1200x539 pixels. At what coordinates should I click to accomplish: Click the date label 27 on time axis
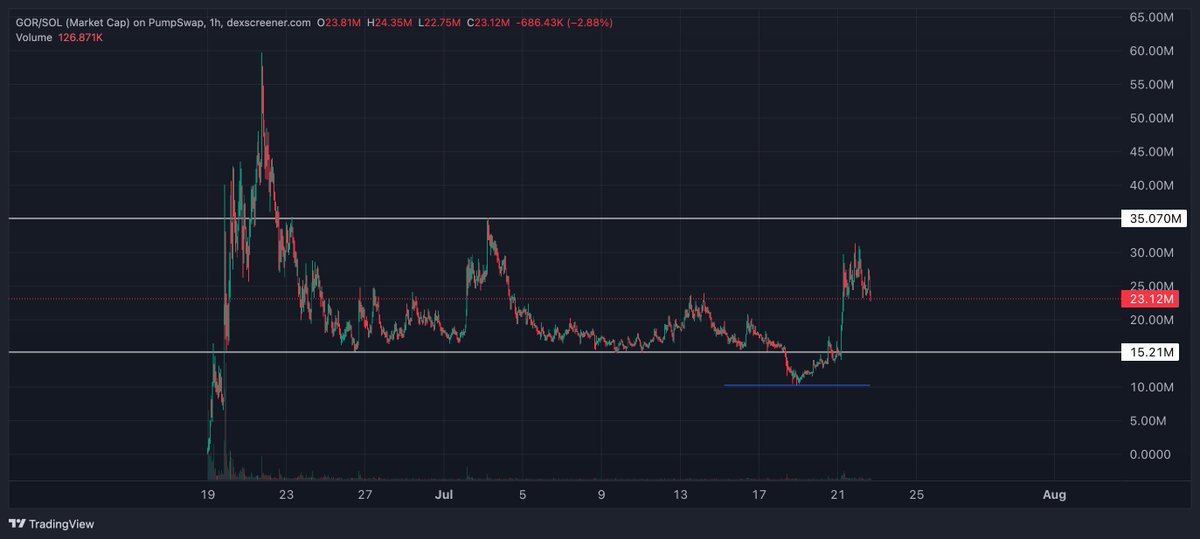[365, 495]
